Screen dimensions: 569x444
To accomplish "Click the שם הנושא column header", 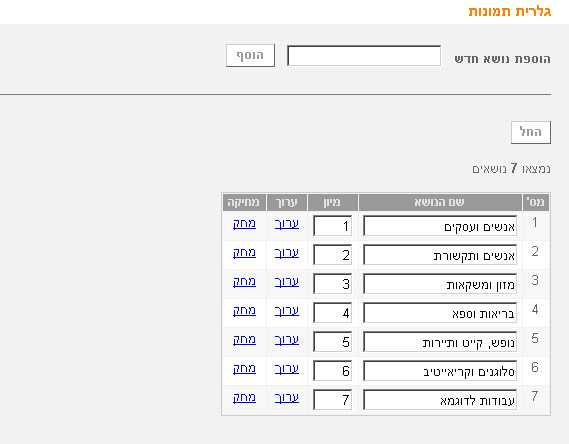I will [440, 202].
